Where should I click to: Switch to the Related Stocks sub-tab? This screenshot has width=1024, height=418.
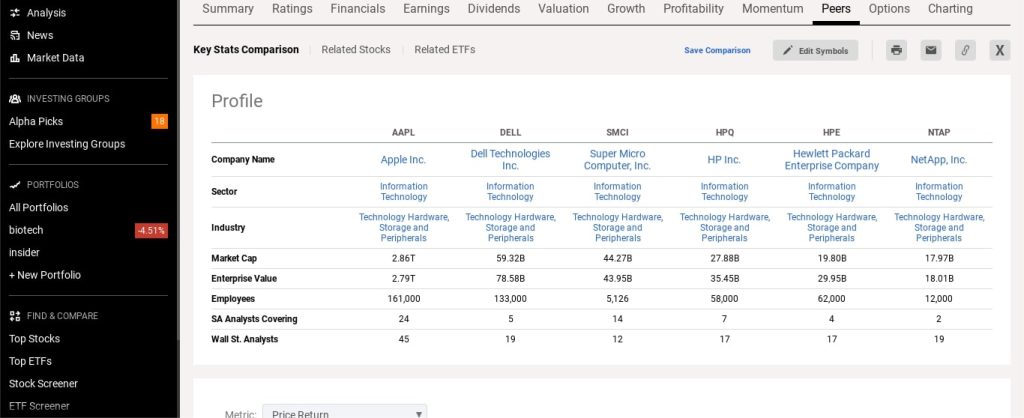[355, 50]
